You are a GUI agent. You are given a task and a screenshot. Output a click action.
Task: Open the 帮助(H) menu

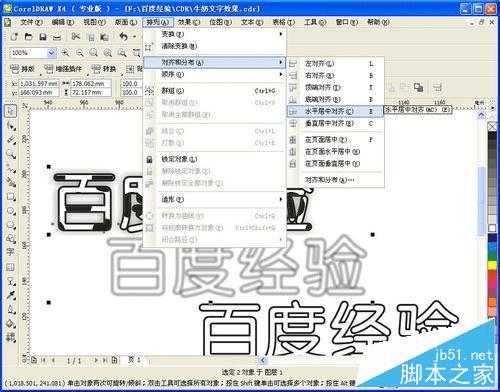click(378, 22)
